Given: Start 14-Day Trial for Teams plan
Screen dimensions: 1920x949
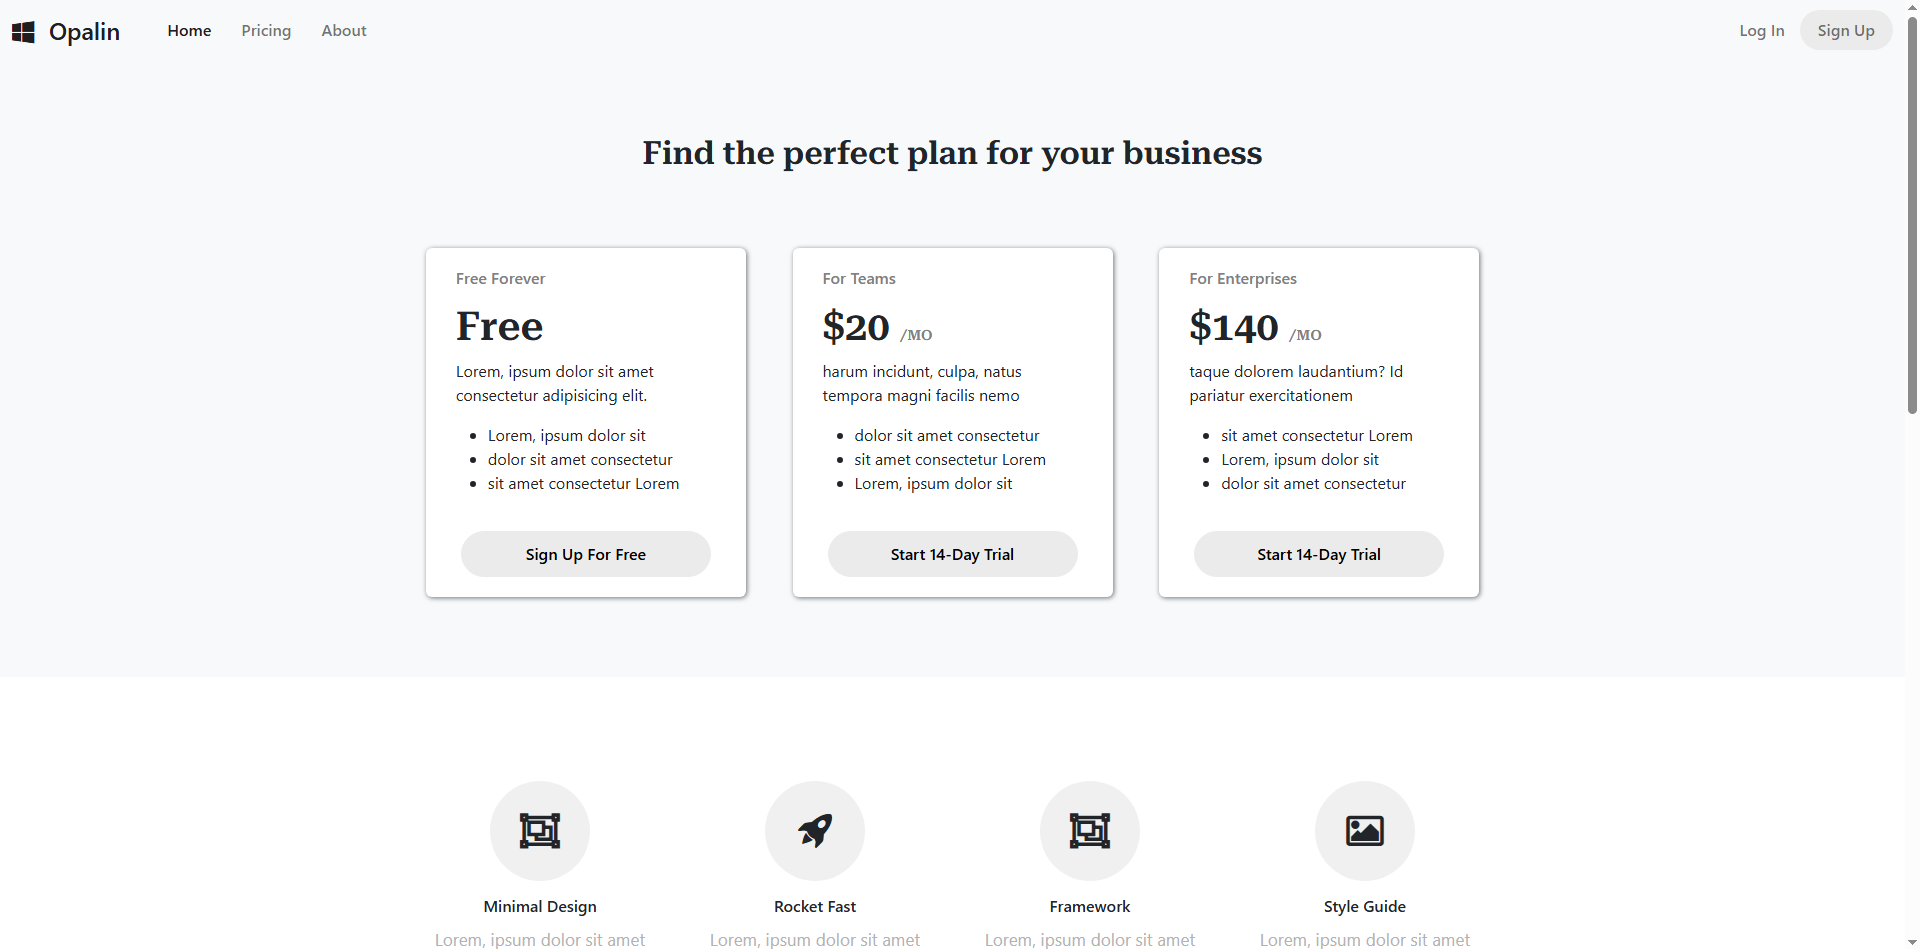Looking at the screenshot, I should coord(952,554).
